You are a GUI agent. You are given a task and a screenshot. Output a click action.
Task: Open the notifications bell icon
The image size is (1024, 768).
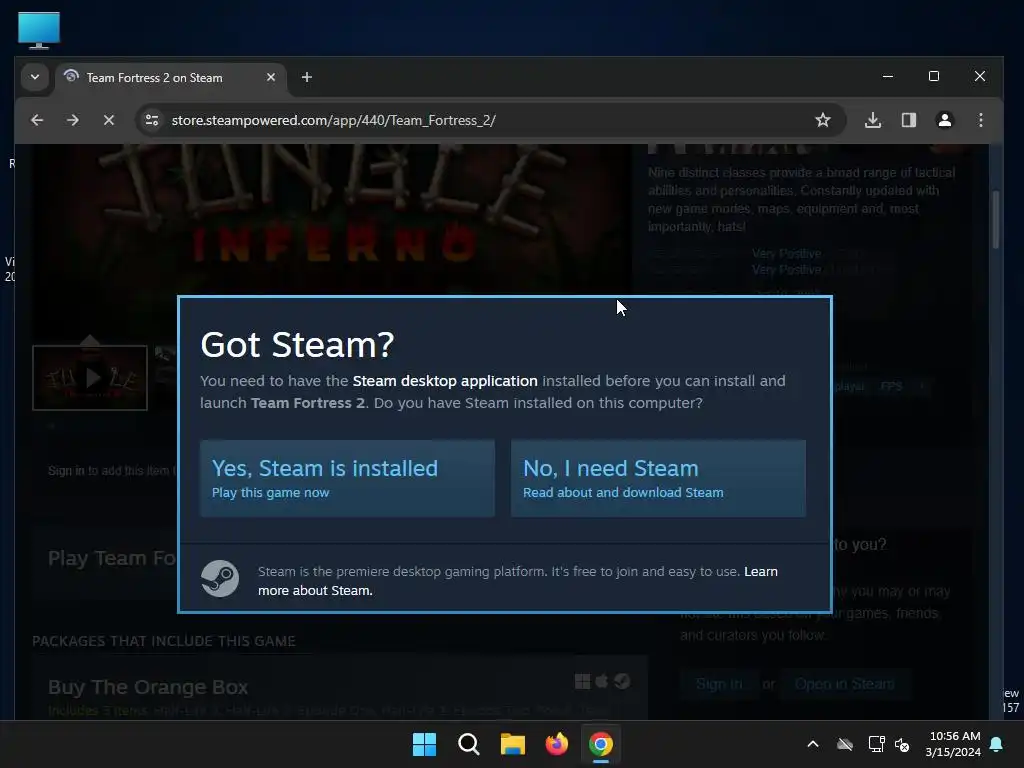997,744
